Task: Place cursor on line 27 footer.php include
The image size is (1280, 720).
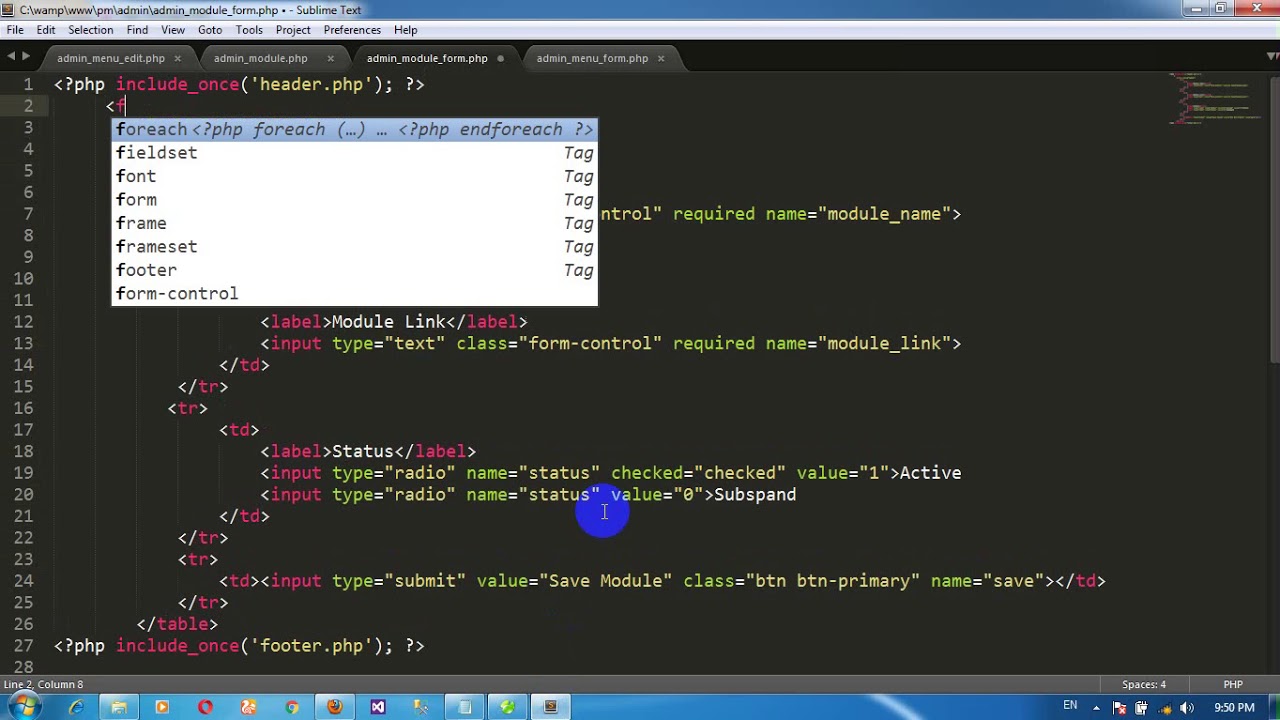Action: coord(239,646)
